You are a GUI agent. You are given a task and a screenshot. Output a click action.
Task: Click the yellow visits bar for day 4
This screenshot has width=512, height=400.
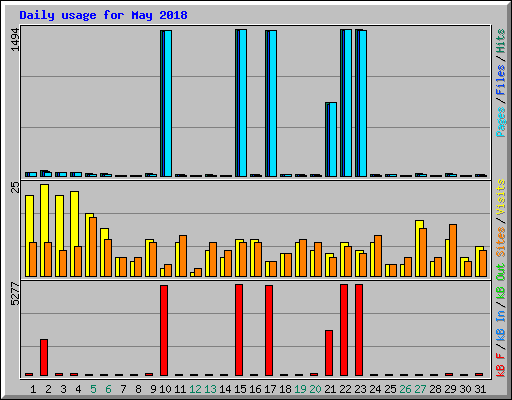coord(74,234)
